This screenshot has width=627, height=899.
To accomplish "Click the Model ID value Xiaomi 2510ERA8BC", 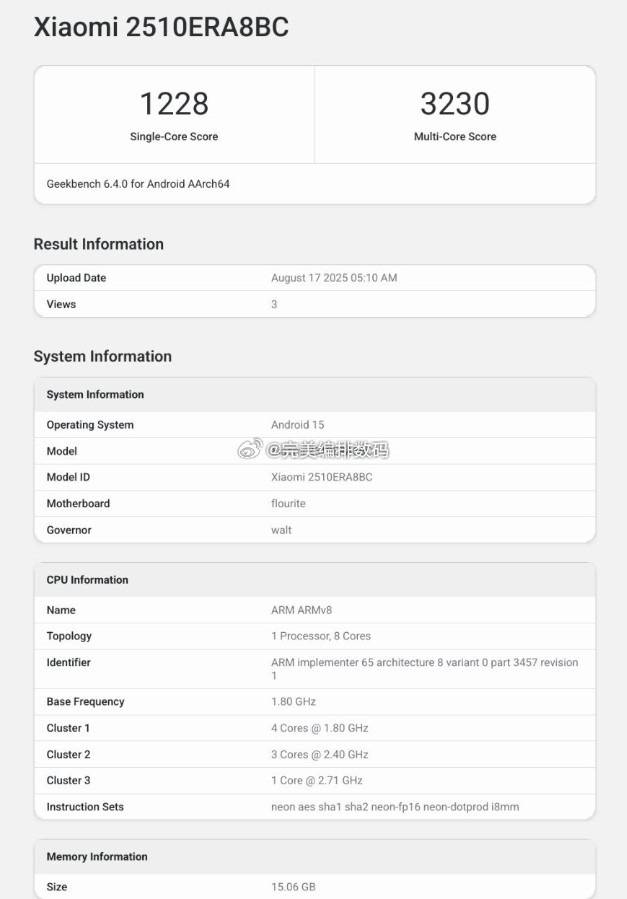I will pos(322,477).
